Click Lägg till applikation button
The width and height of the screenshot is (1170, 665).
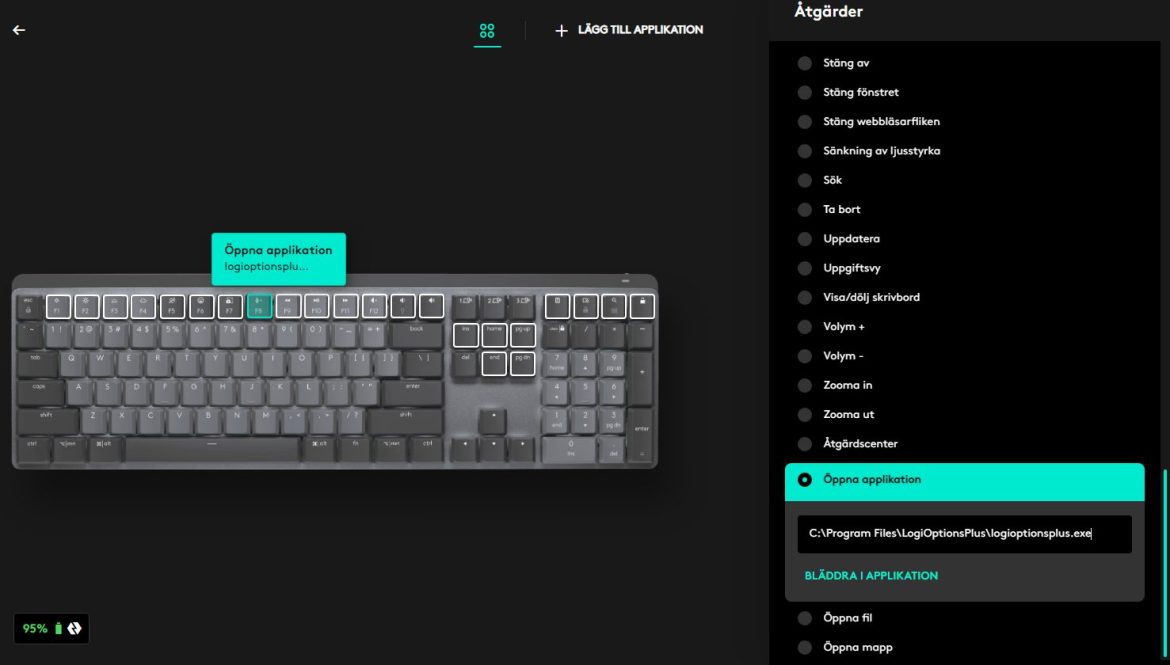(x=629, y=30)
